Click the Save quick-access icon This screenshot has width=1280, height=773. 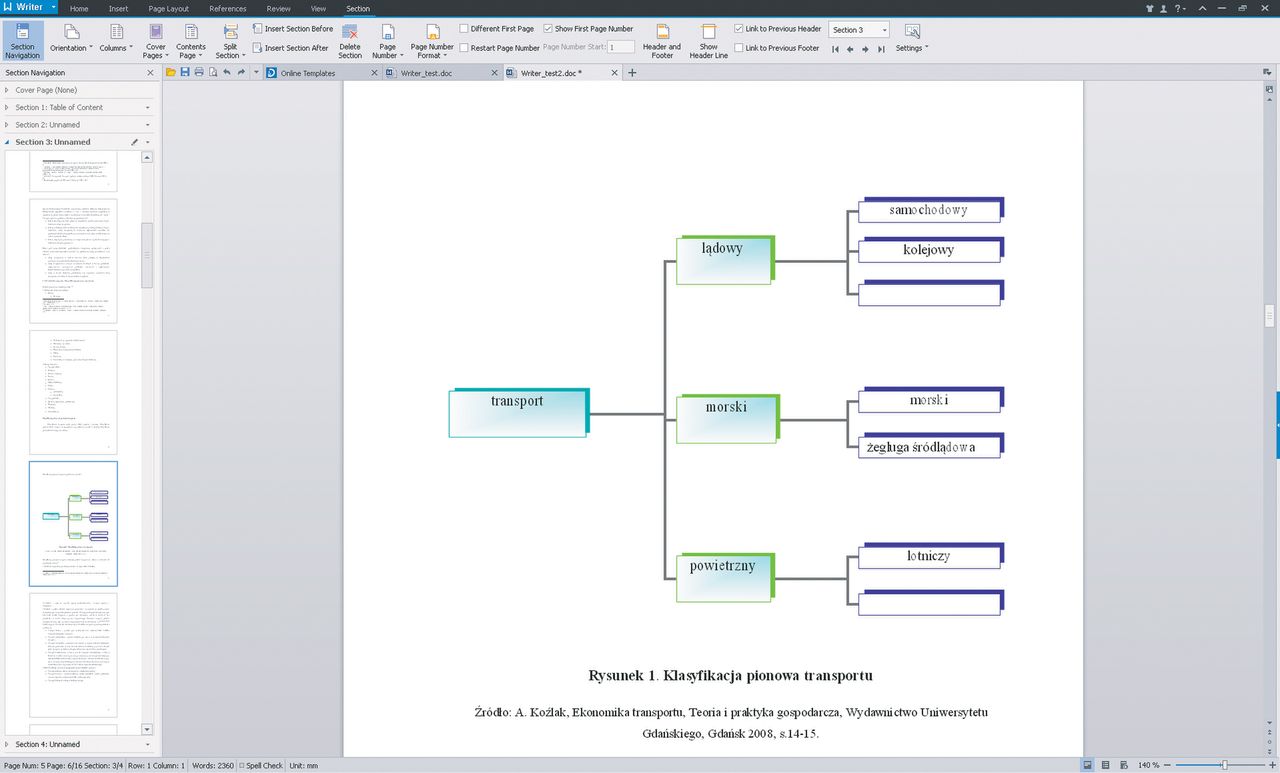click(x=185, y=73)
